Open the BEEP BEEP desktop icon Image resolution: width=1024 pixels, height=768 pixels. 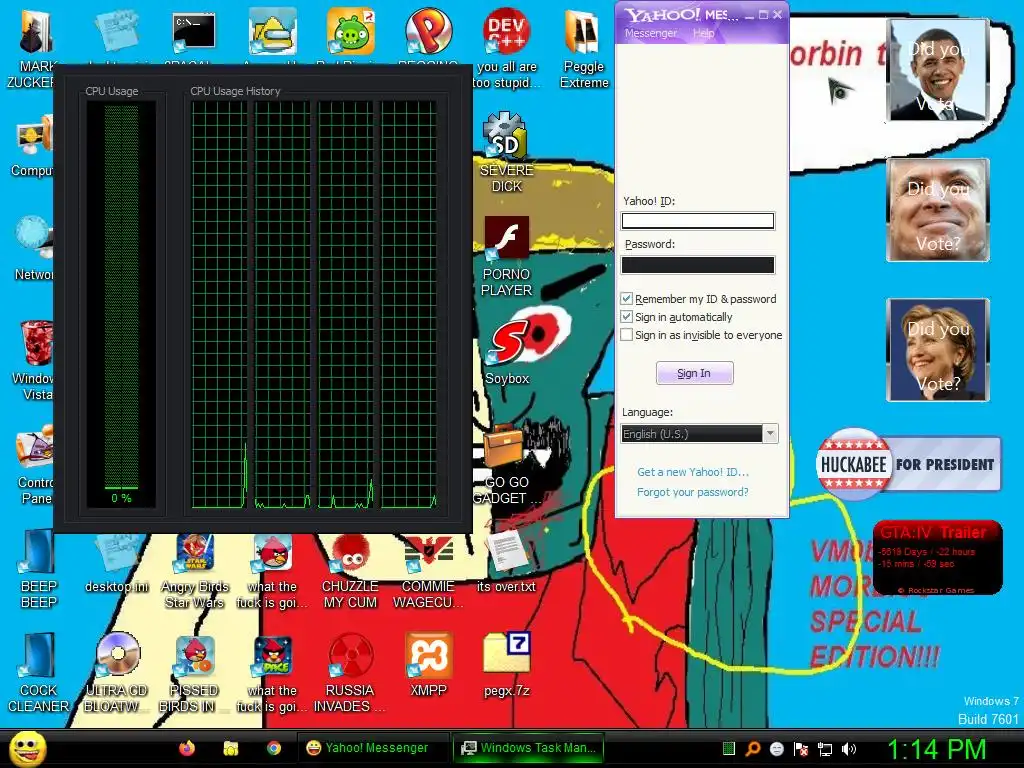(38, 553)
